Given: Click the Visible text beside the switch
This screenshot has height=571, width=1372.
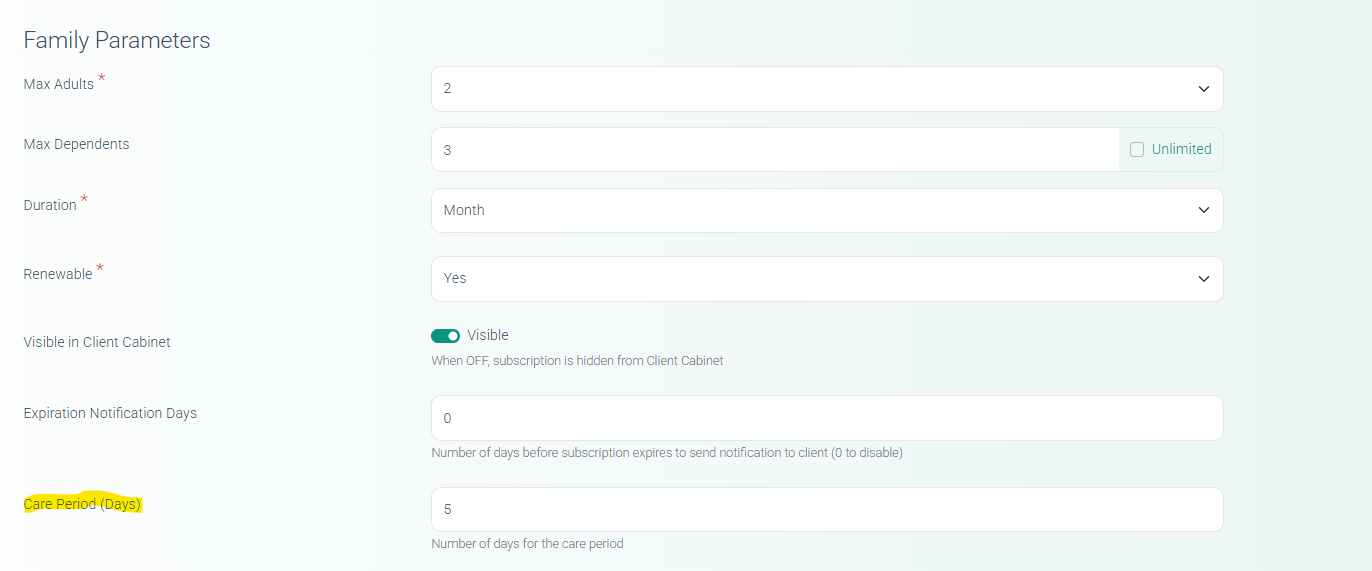Looking at the screenshot, I should (x=488, y=335).
